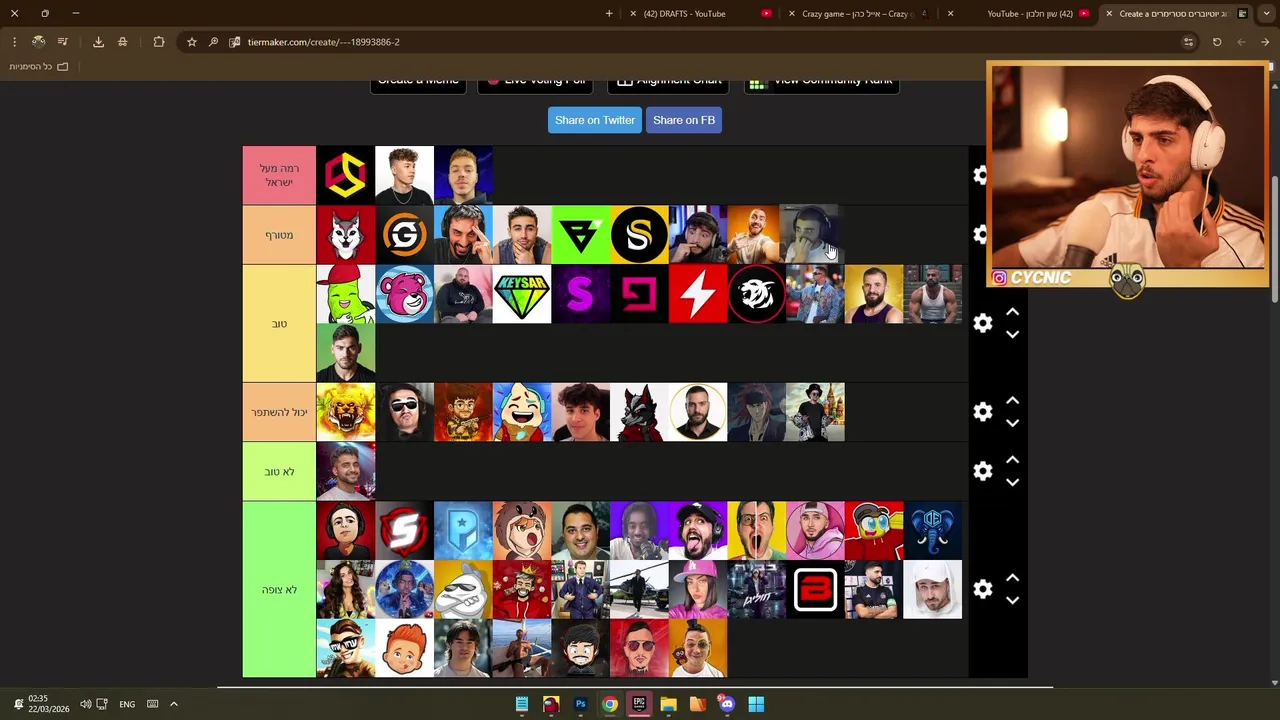Viewport: 1280px width, 720px height.
Task: Select the green B logo tile
Action: (x=581, y=235)
